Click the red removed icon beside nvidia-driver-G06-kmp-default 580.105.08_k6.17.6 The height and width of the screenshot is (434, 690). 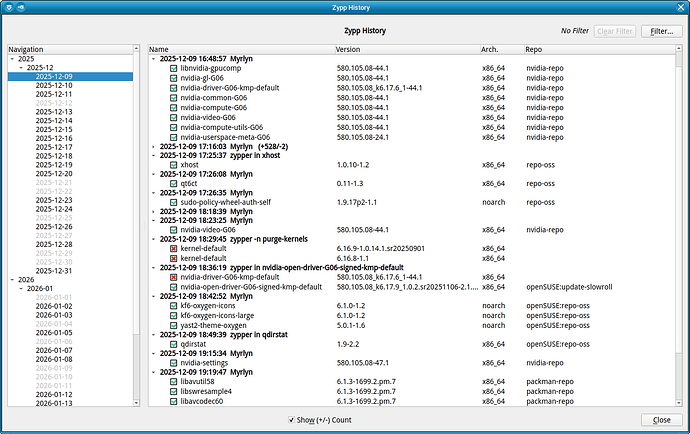(173, 277)
